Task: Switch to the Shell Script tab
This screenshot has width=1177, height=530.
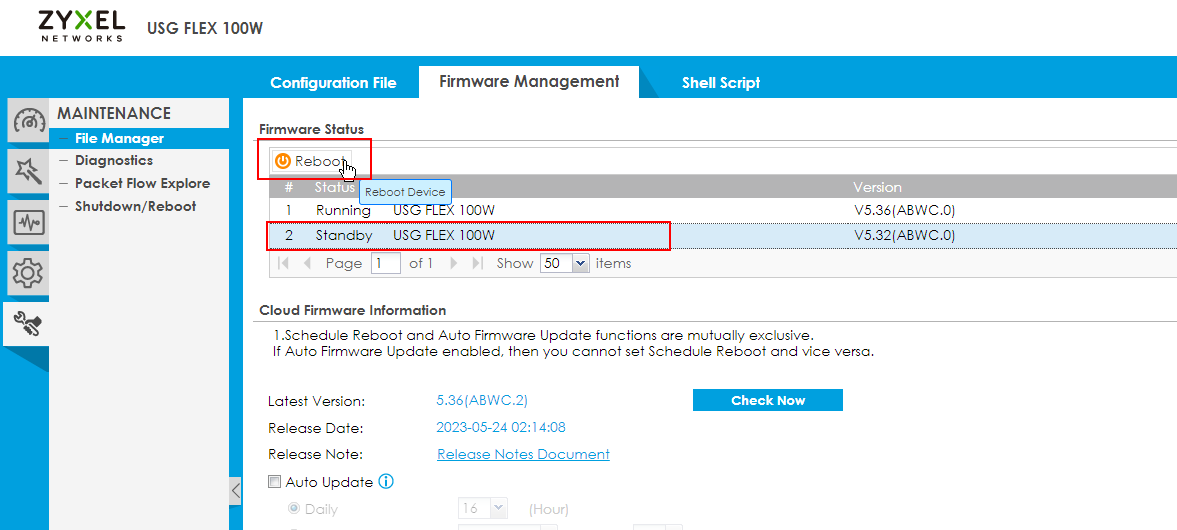Action: 720,83
